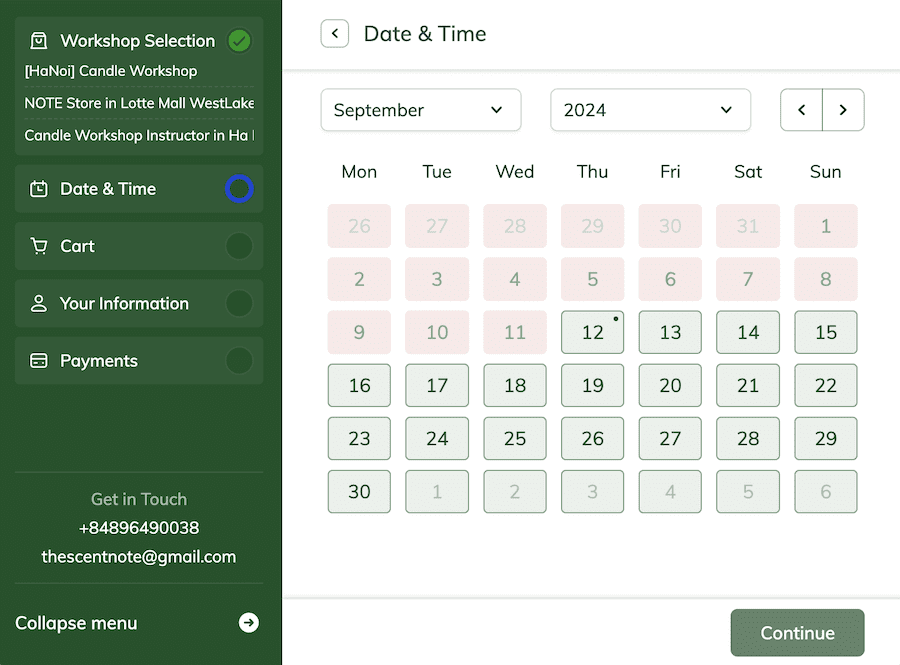
Task: Click the person icon for Your Information
Action: click(39, 304)
